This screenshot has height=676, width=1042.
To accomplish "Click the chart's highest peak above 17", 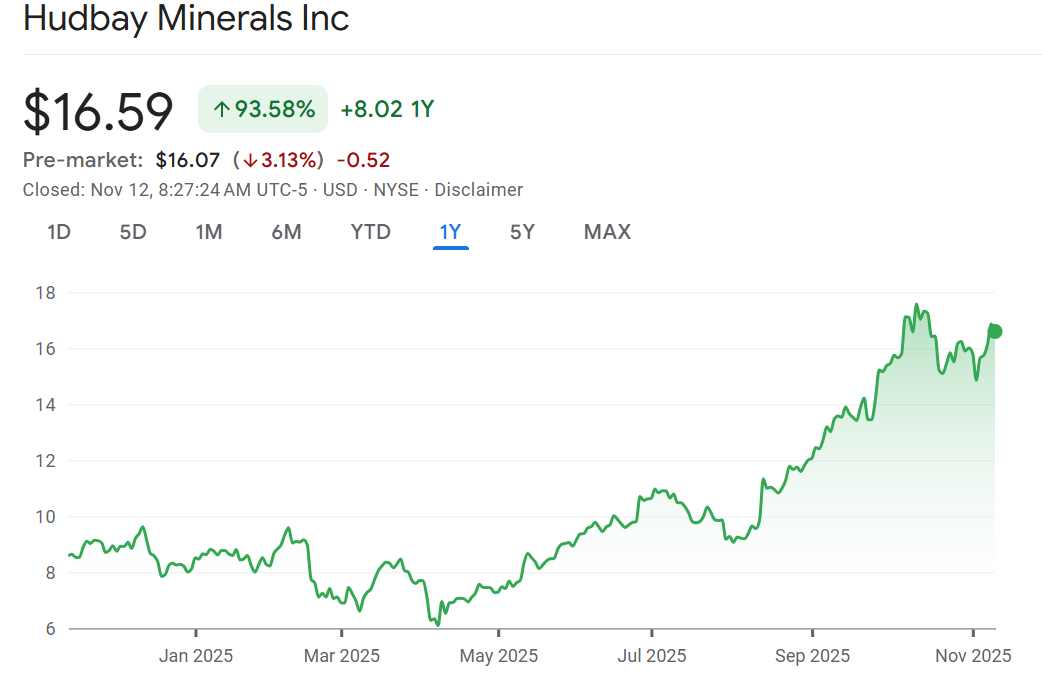I will (916, 305).
